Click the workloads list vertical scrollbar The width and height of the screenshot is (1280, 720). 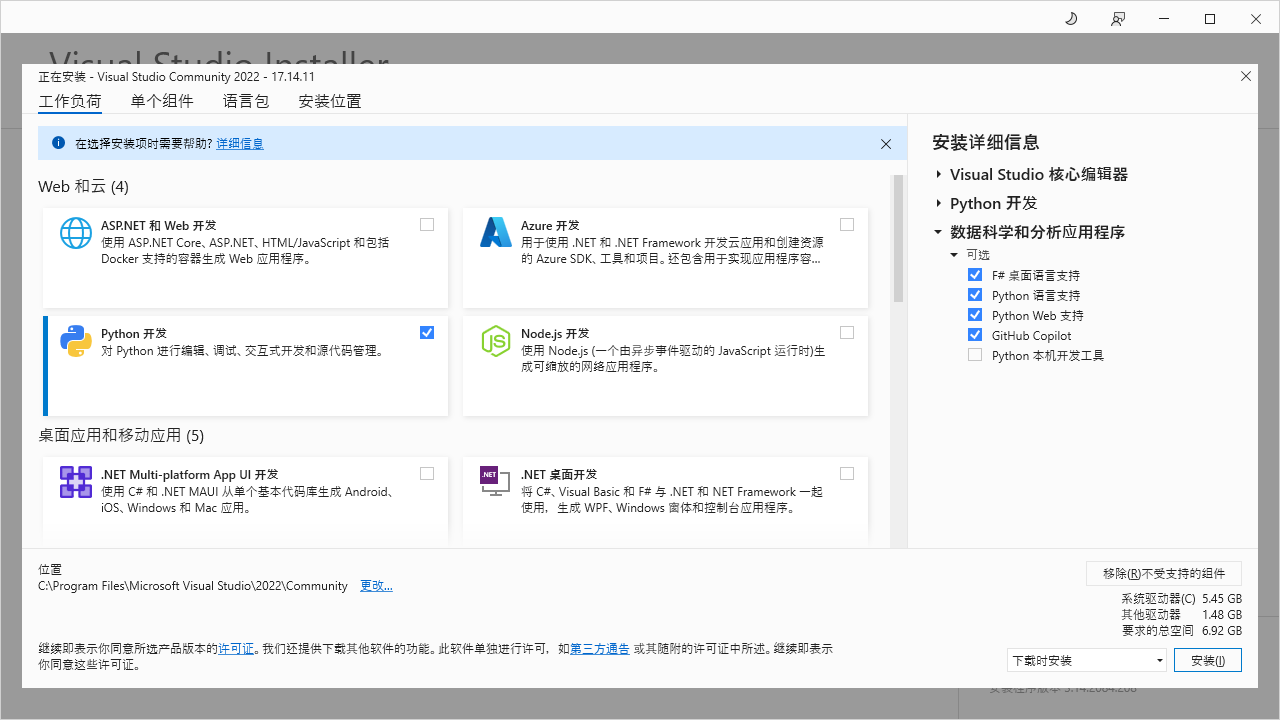[x=898, y=238]
